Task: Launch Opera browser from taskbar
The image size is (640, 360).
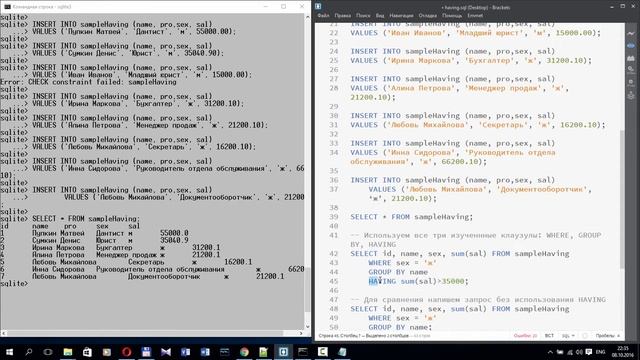Action: (x=127, y=351)
